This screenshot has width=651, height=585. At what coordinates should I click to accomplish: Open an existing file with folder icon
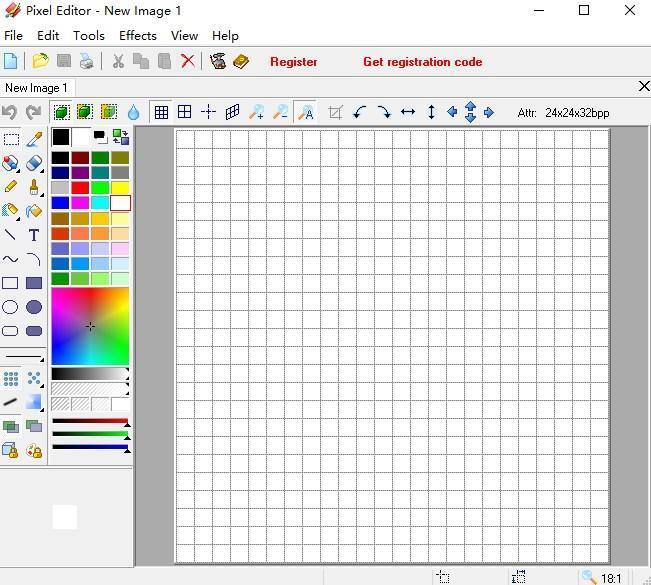[x=40, y=61]
